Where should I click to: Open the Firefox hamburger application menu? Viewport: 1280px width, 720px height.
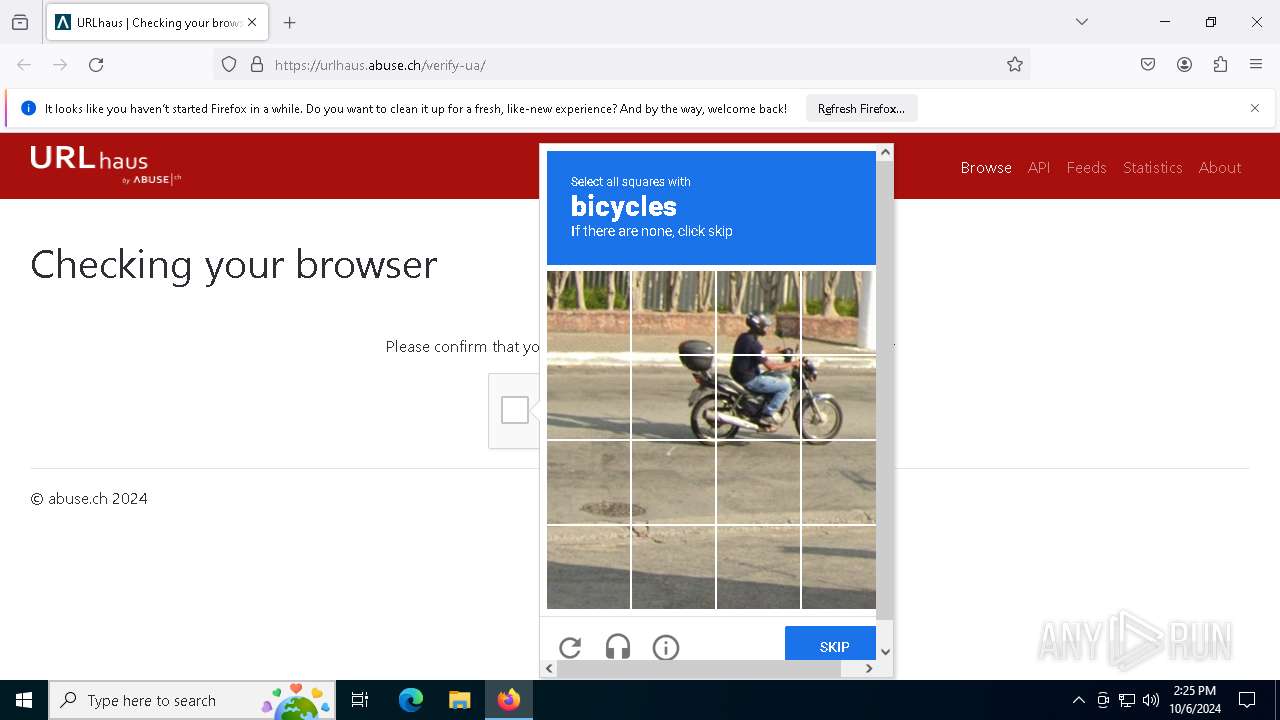click(1256, 65)
